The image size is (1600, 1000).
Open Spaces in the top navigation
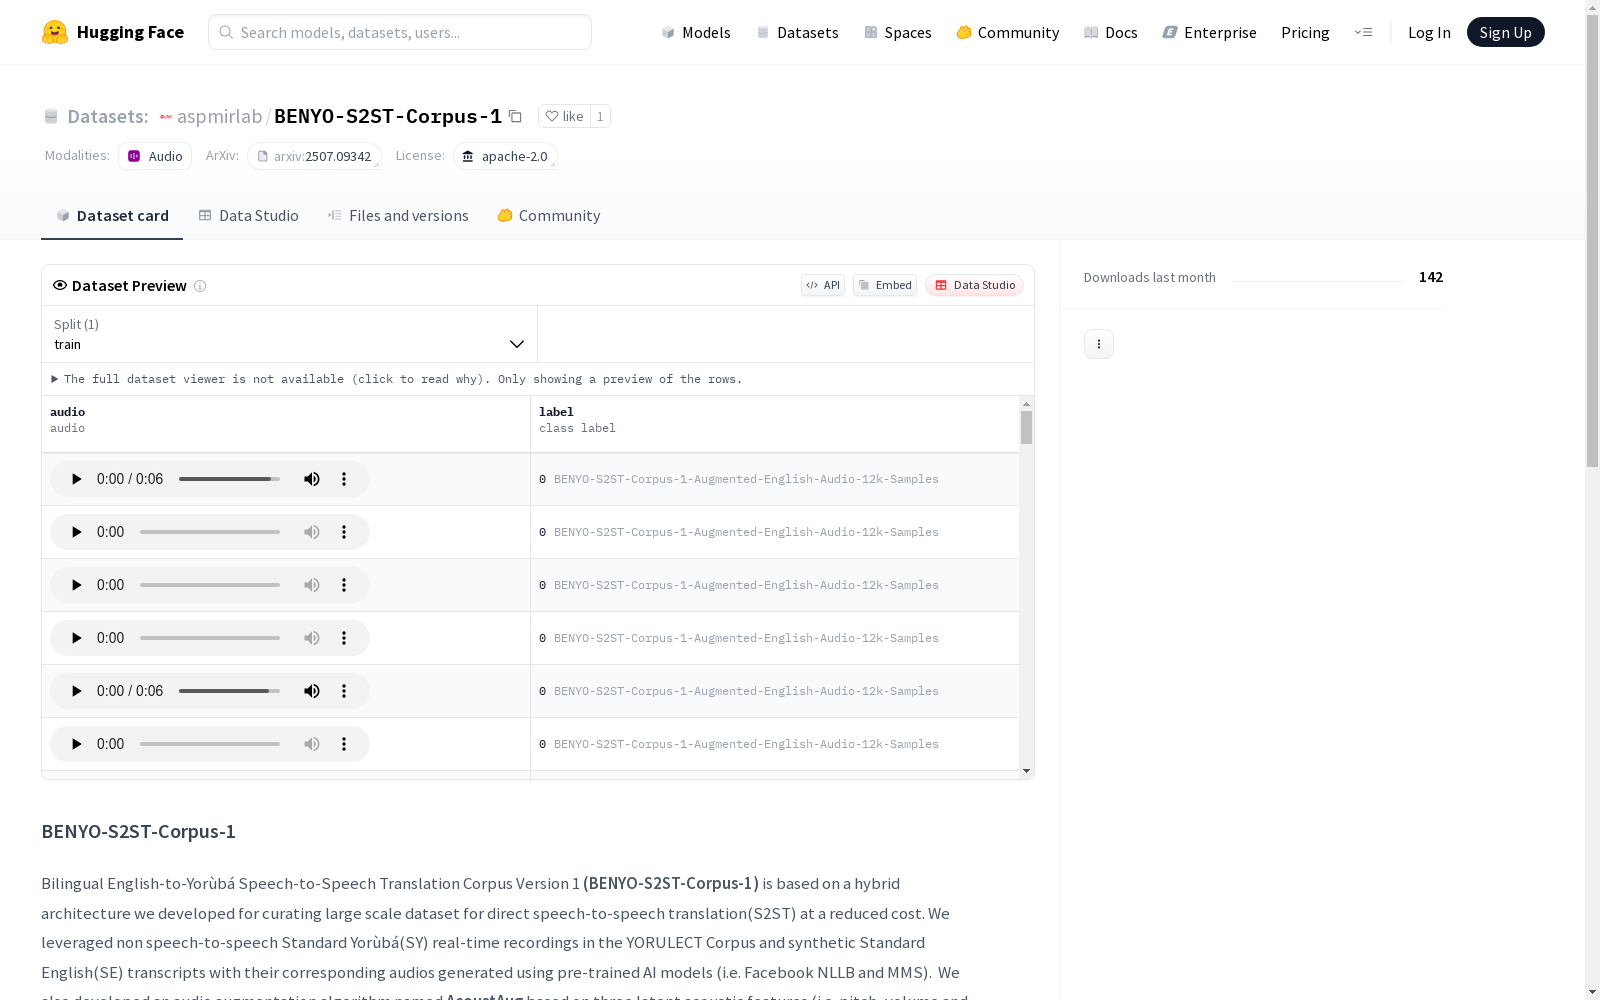click(x=898, y=32)
